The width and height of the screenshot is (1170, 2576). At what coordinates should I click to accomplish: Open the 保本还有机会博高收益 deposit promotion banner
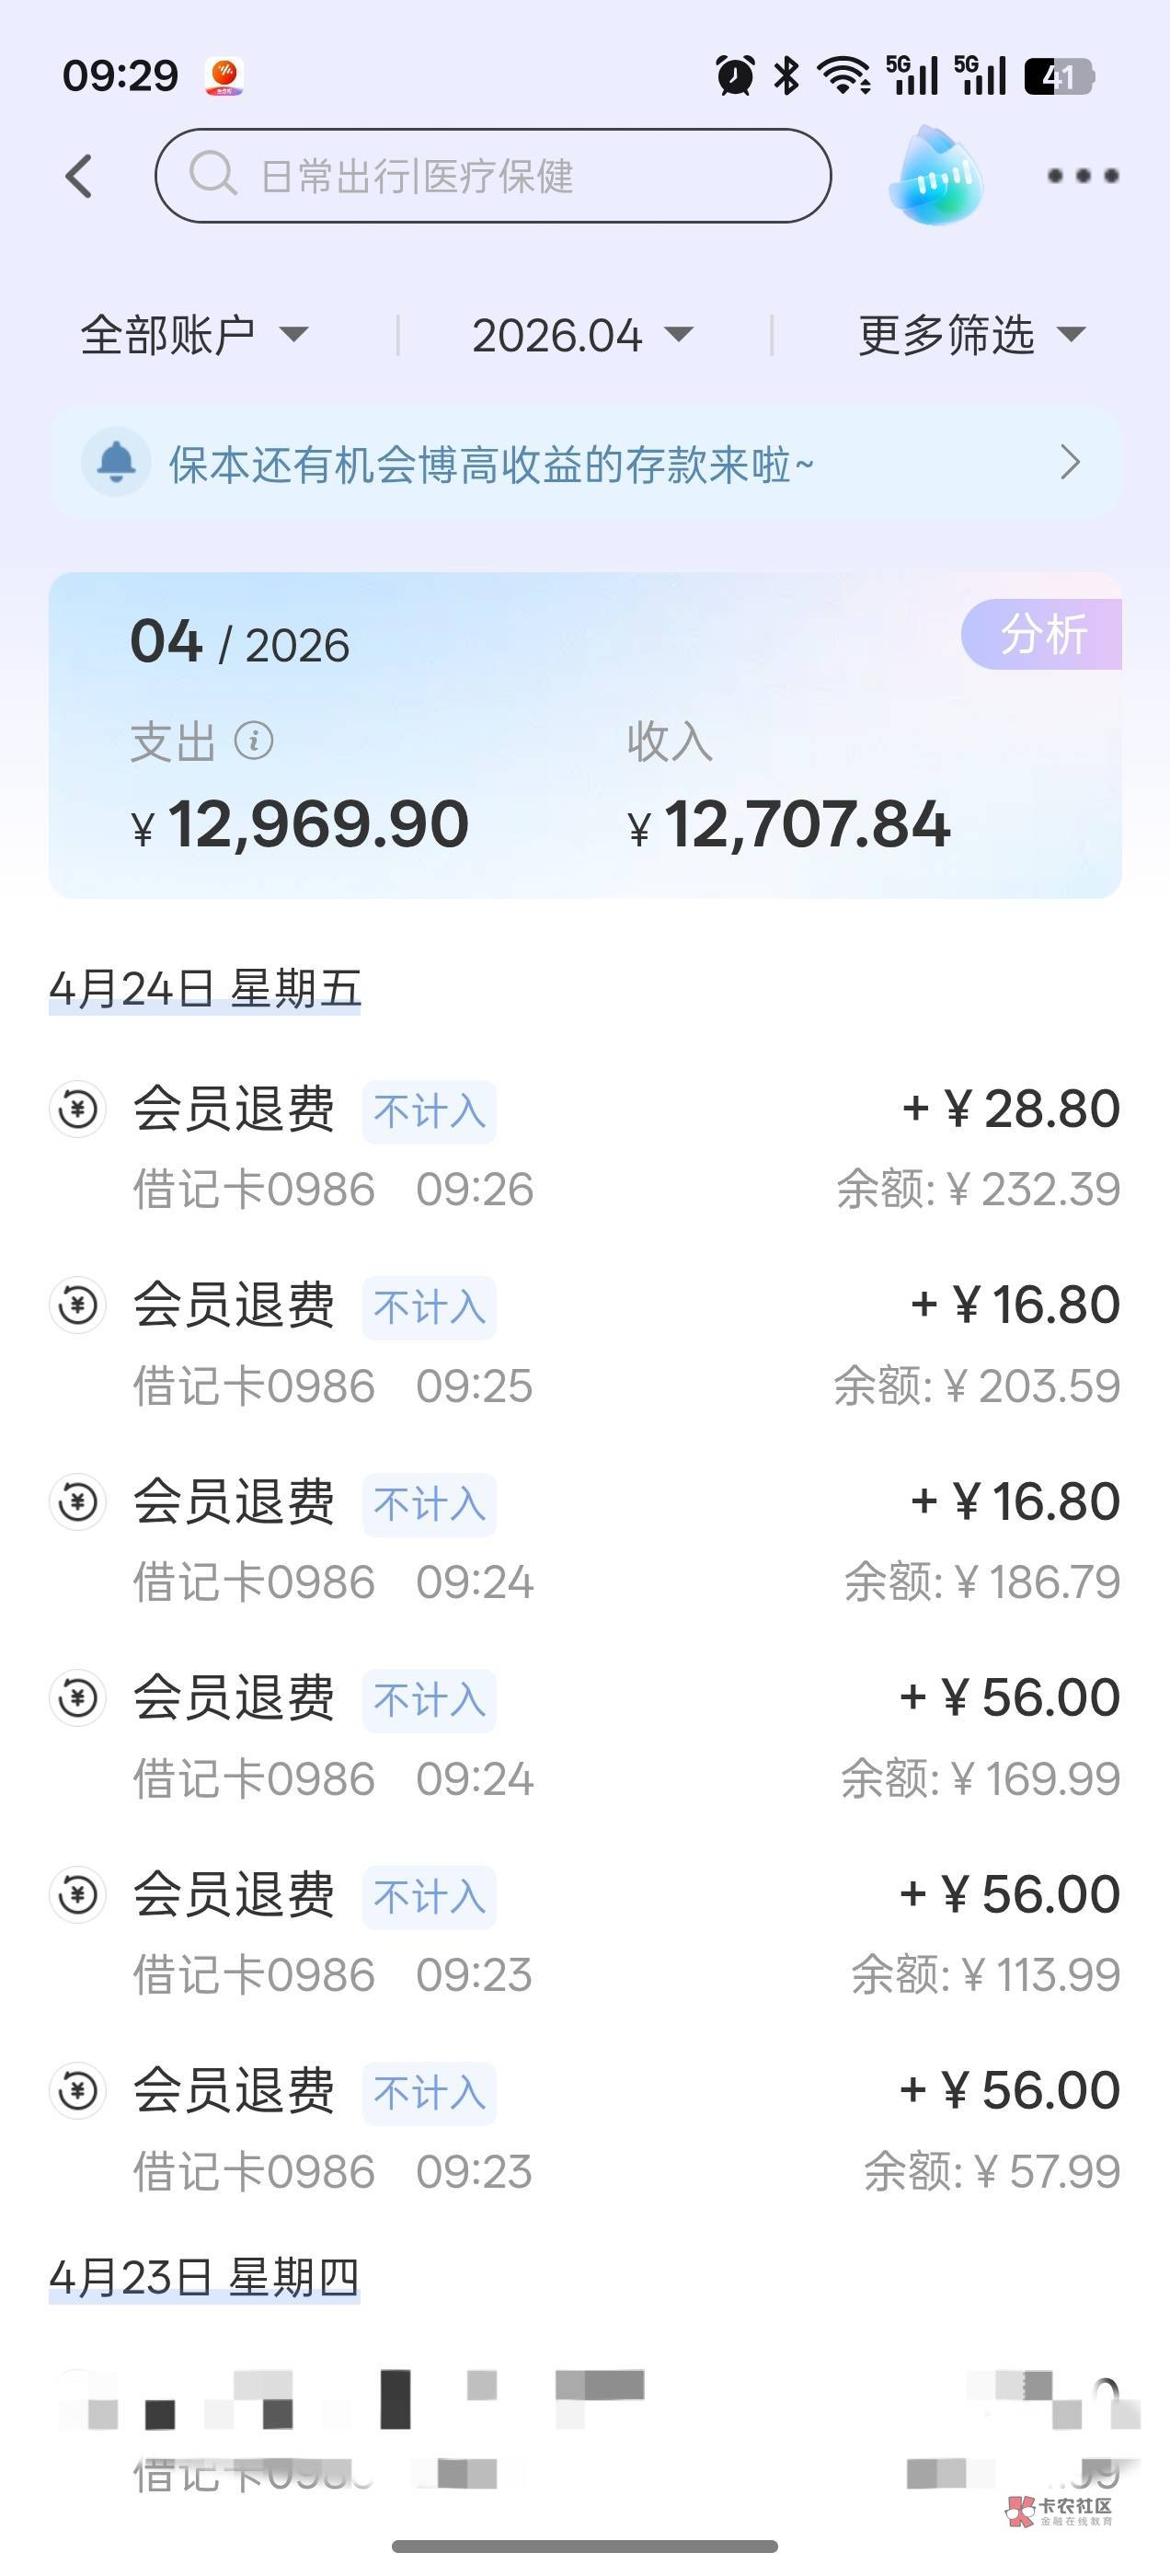[x=490, y=465]
